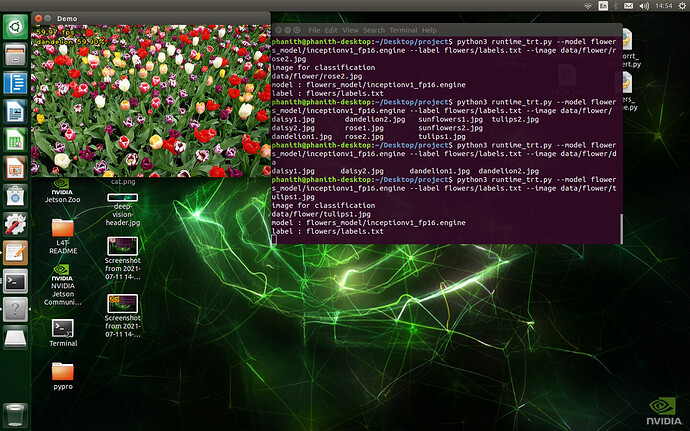Open the sound volume indicator in top panel
The height and width of the screenshot is (431, 690).
click(x=644, y=6)
